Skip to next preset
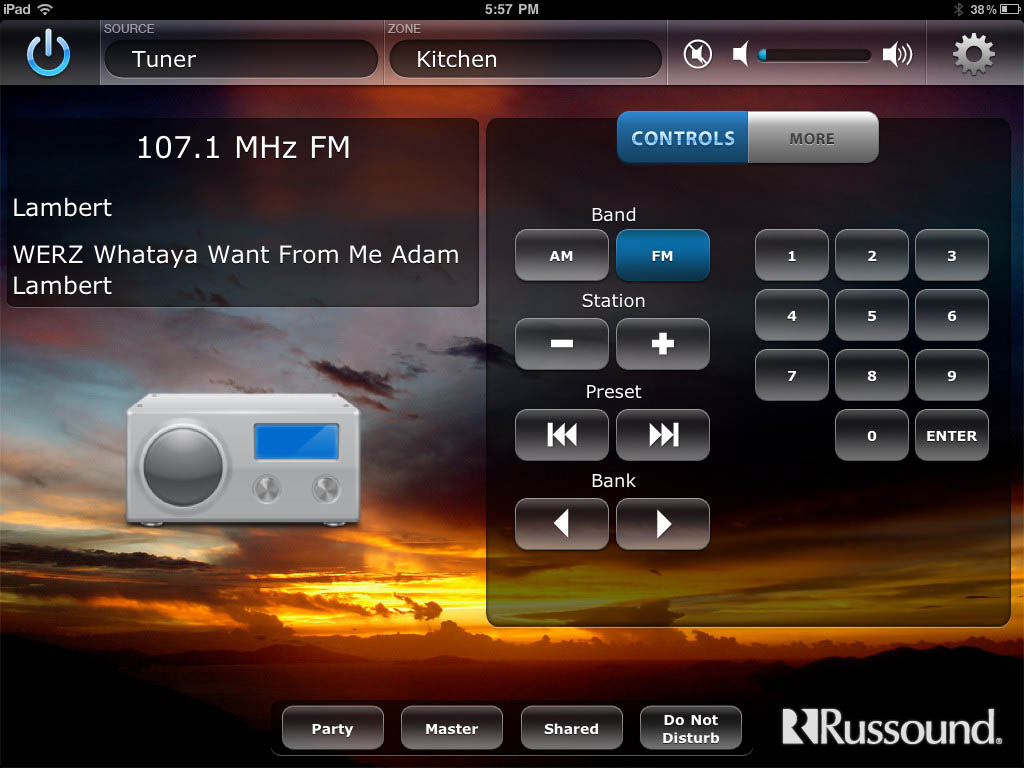This screenshot has width=1024, height=768. (x=662, y=434)
